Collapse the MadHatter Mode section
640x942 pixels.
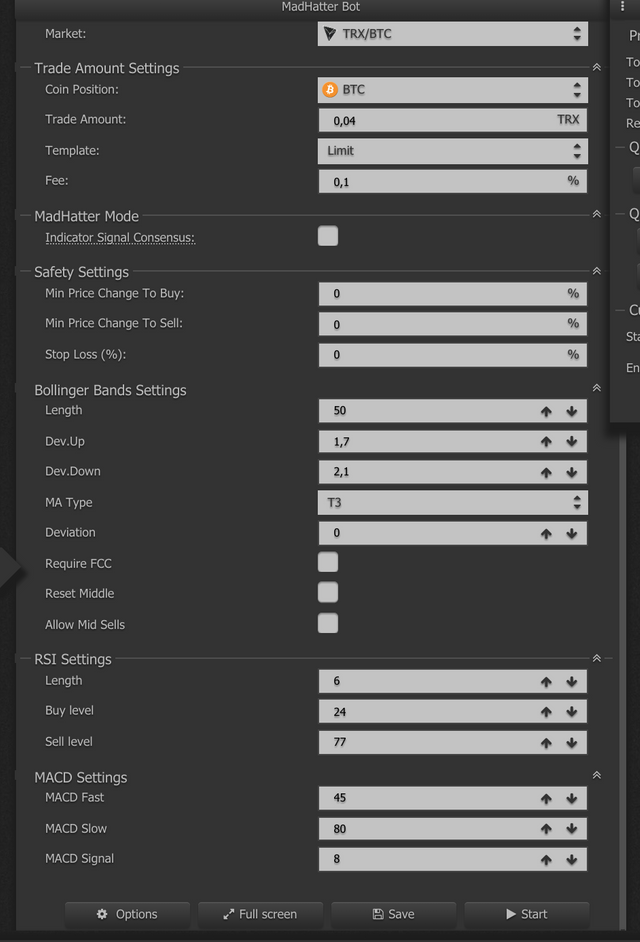(x=597, y=214)
